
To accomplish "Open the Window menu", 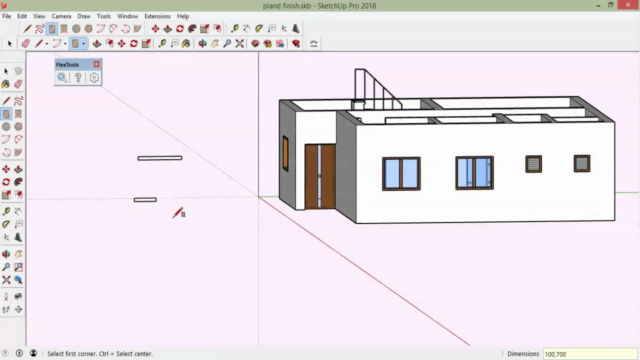I will click(x=127, y=16).
